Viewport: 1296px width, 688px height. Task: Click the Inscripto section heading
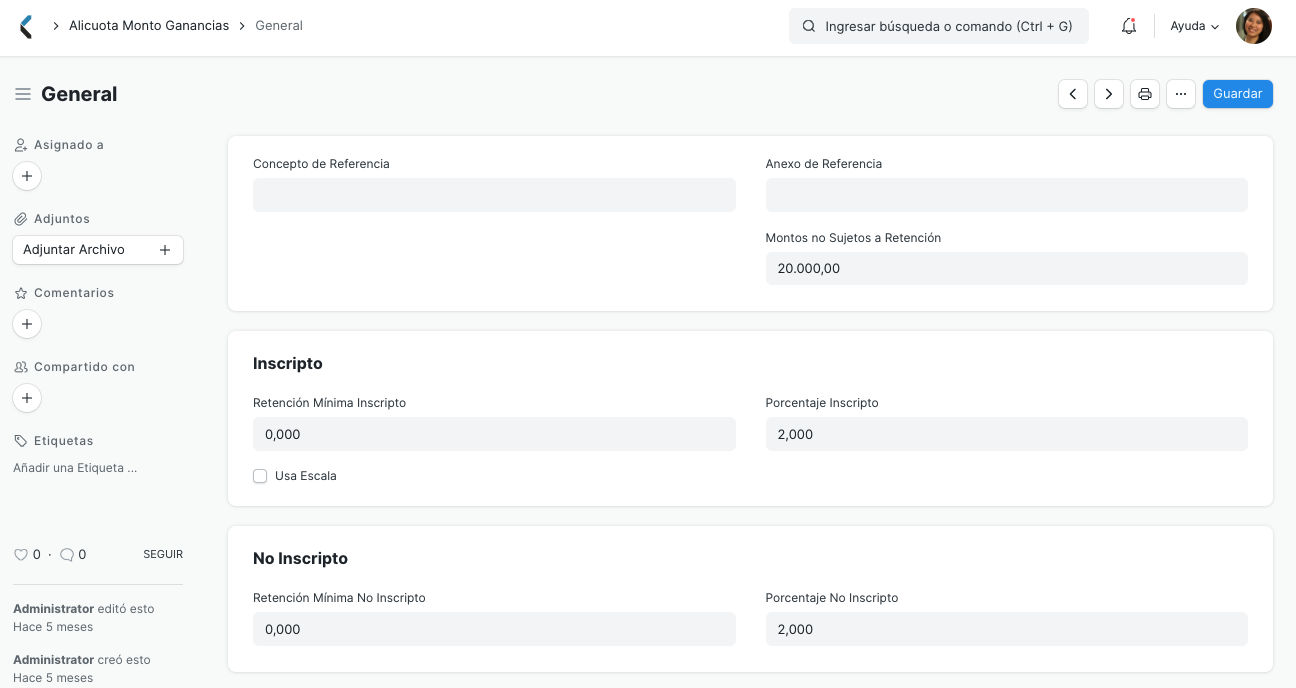[288, 364]
